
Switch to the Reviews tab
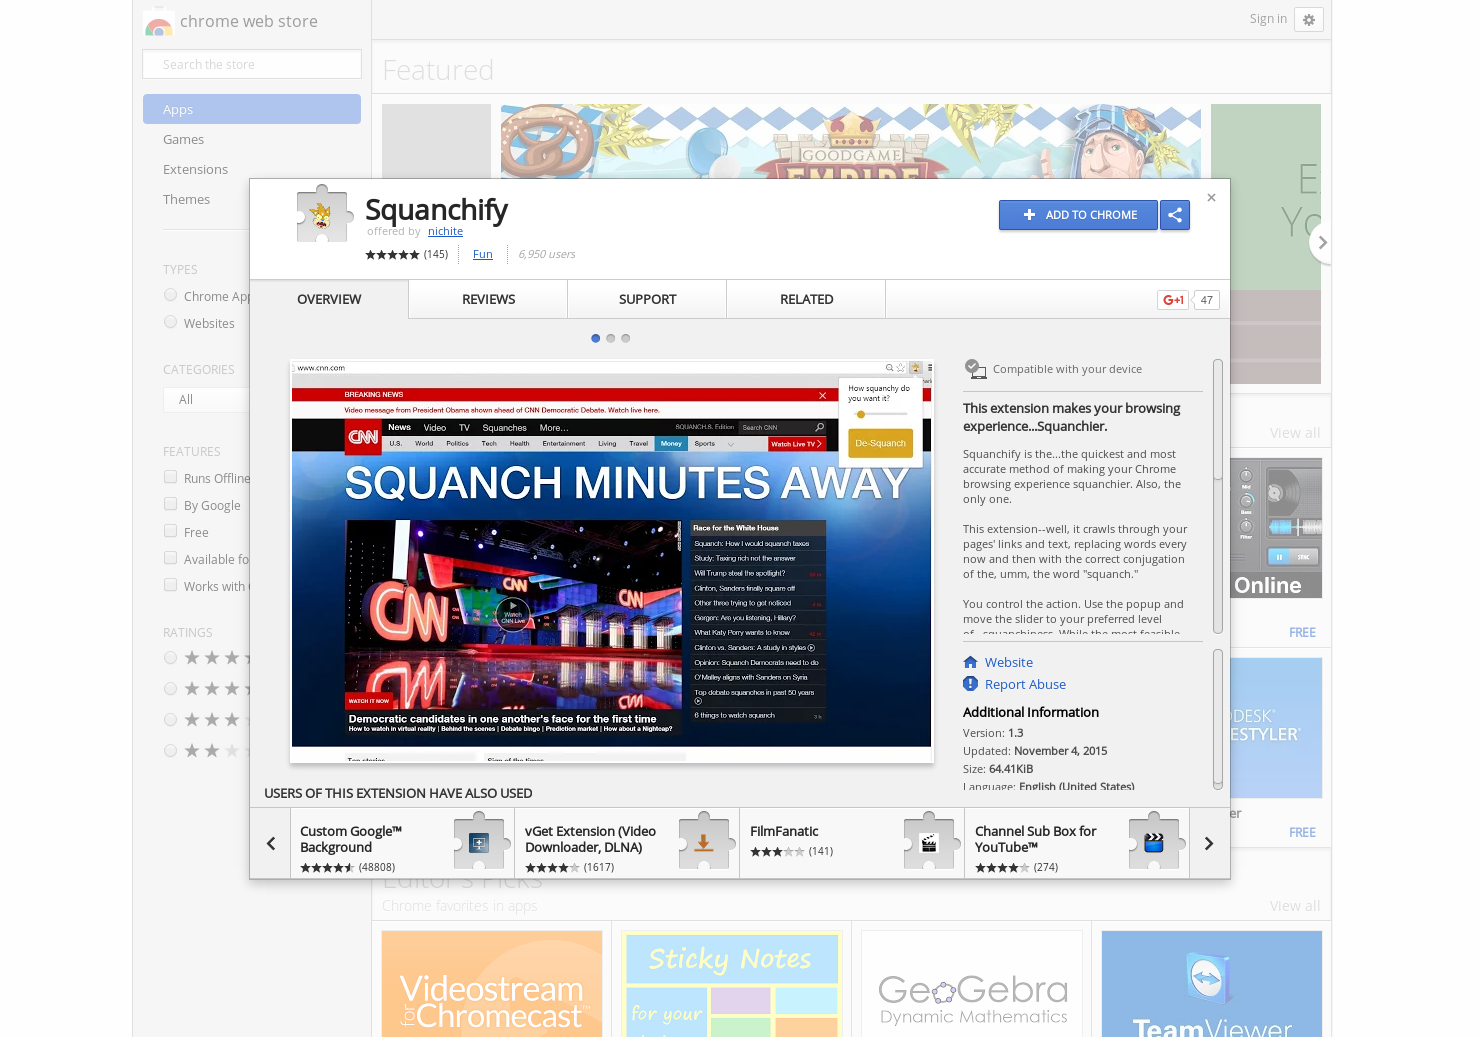(487, 299)
